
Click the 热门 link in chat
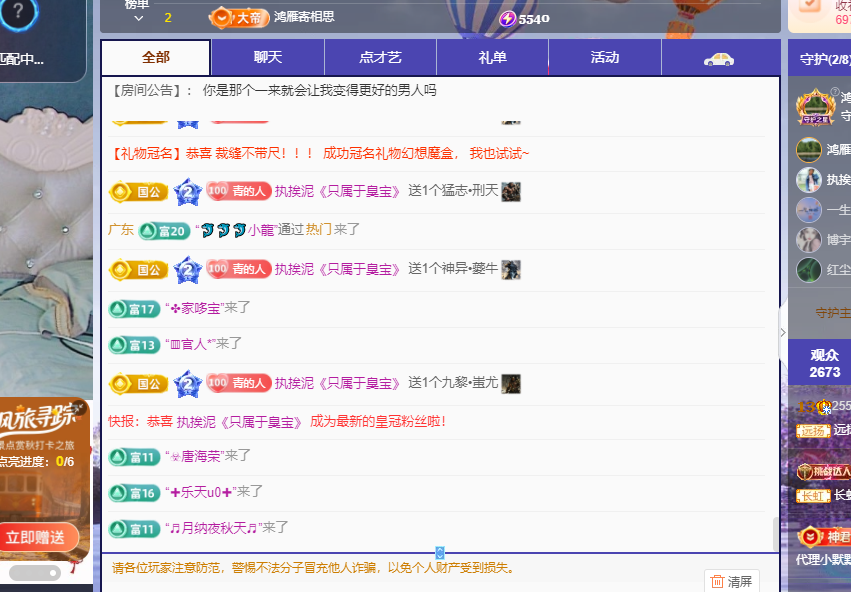[x=319, y=230]
